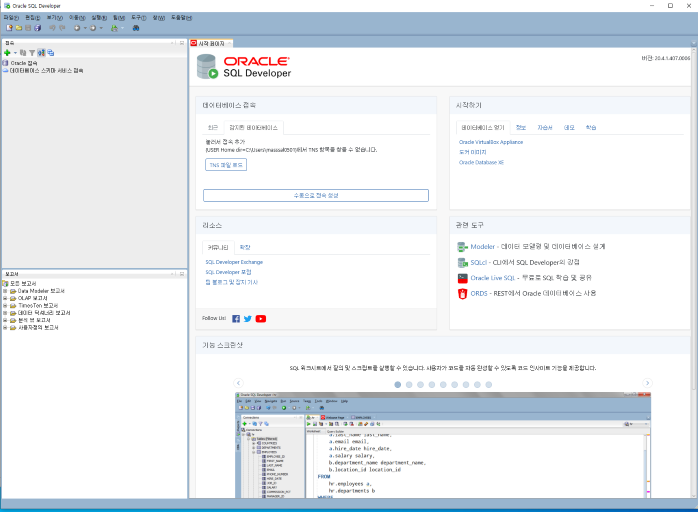Click the Back navigation round icon
The height and width of the screenshot is (512, 698).
tap(77, 28)
